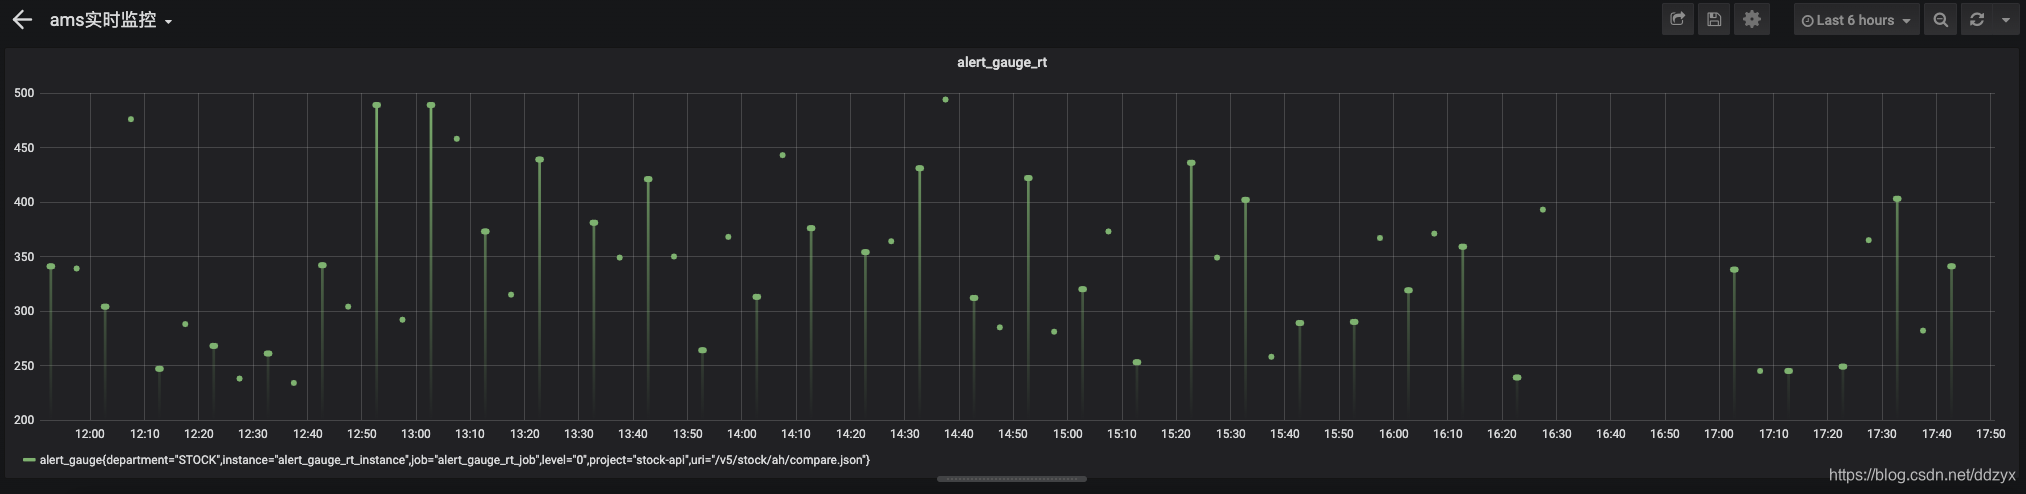2026x494 pixels.
Task: Click the 12:50 data point near 490
Action: point(376,105)
